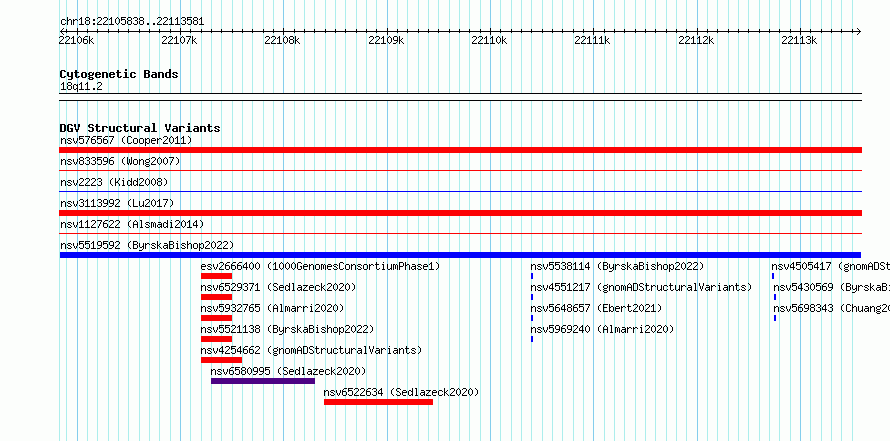Image resolution: width=890 pixels, height=441 pixels.
Task: Open the nsv833596 (Wong2007) variant label
Action: click(x=120, y=161)
